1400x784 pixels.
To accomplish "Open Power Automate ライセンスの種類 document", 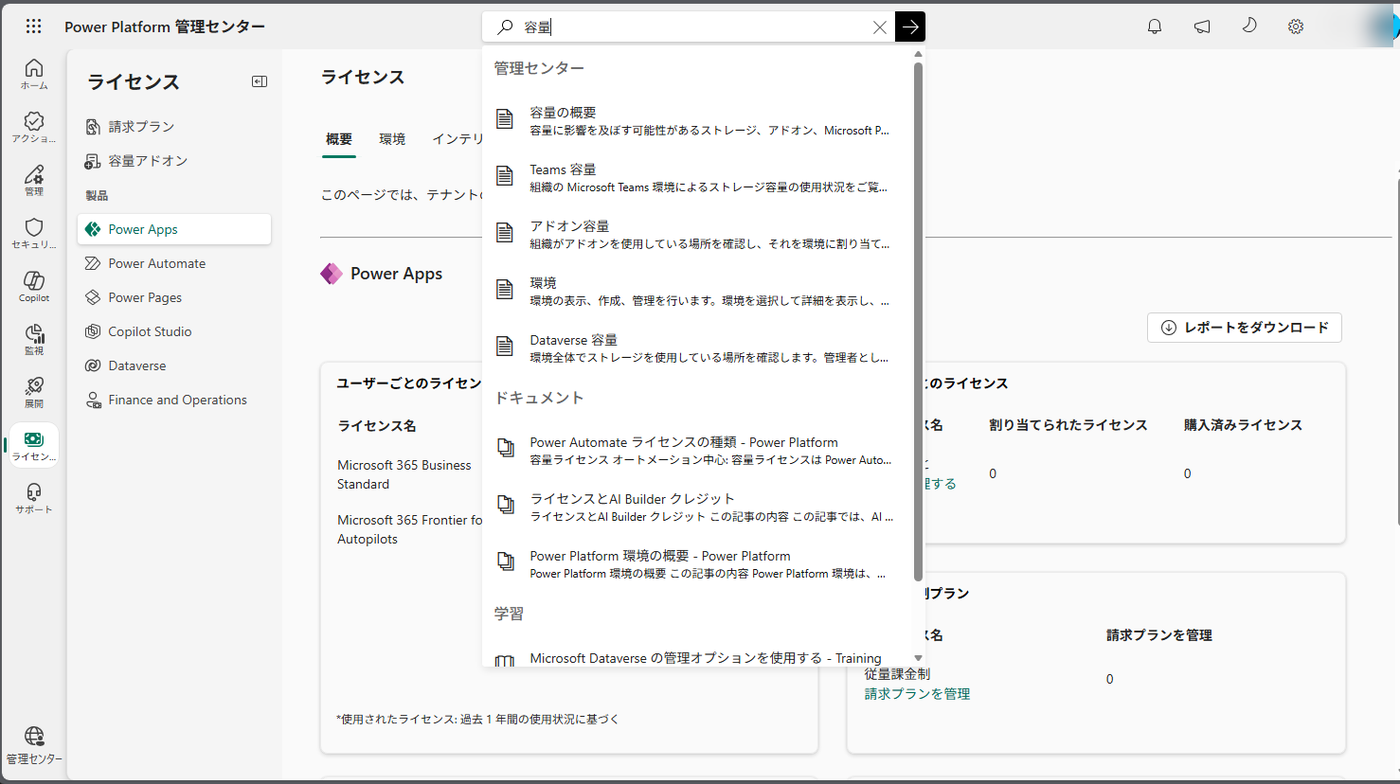I will (699, 450).
